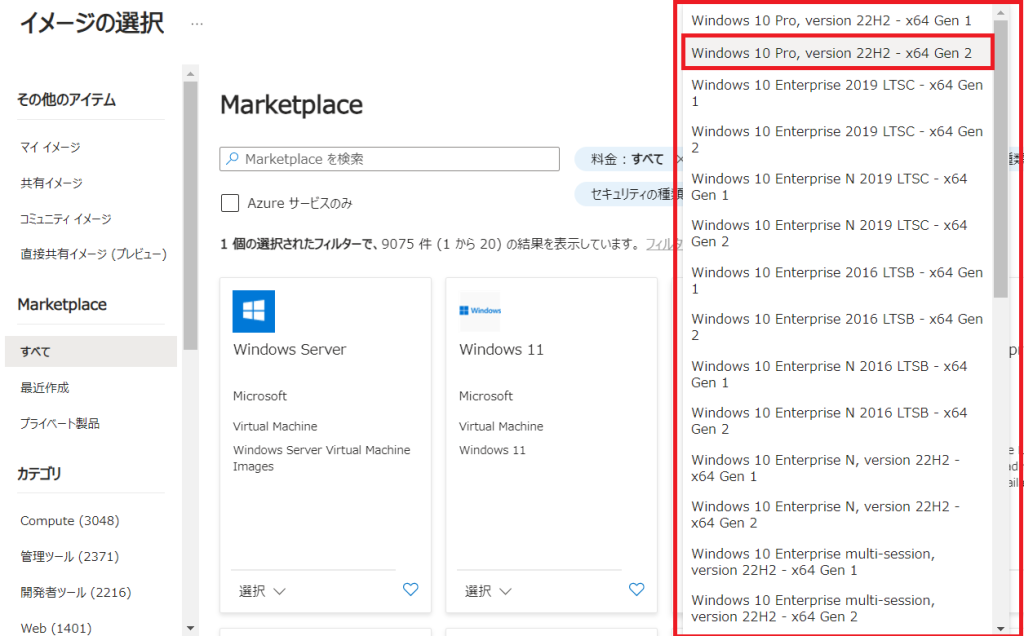Open the 料金 : すべて filter pill
Viewport: 1024px width, 636px height.
coord(627,159)
